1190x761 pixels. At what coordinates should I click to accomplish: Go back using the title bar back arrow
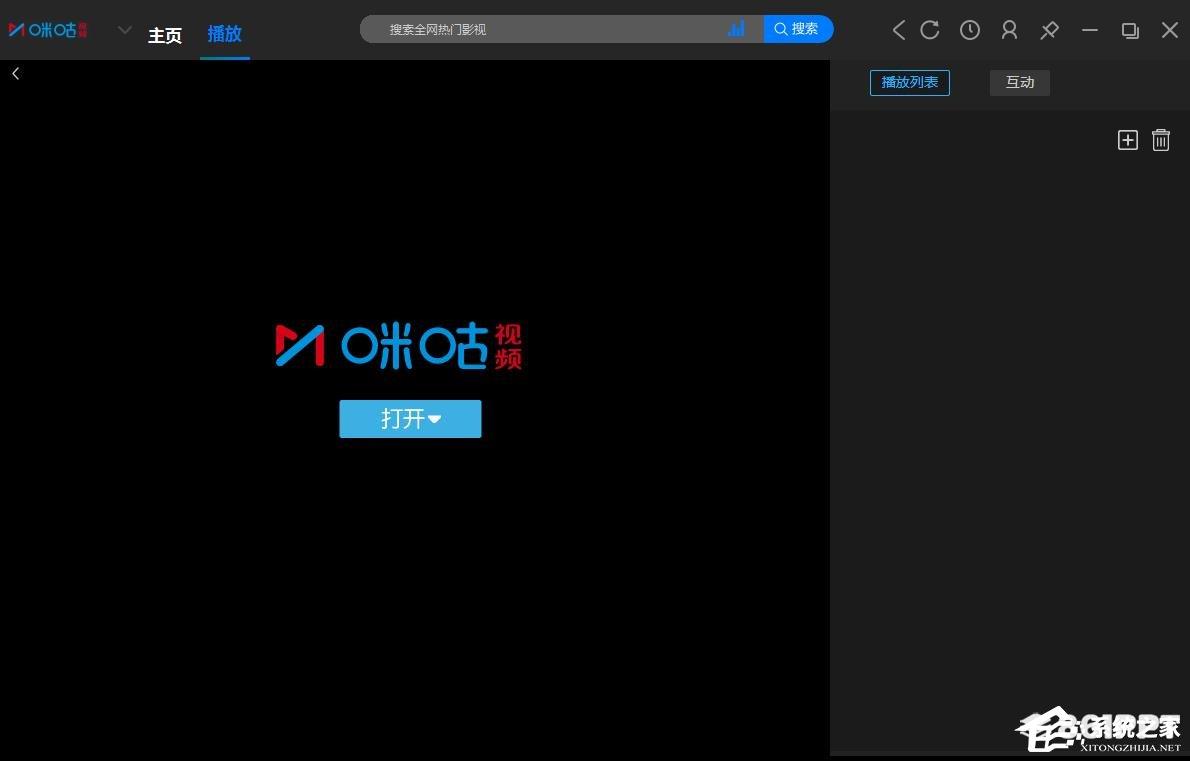(x=898, y=30)
